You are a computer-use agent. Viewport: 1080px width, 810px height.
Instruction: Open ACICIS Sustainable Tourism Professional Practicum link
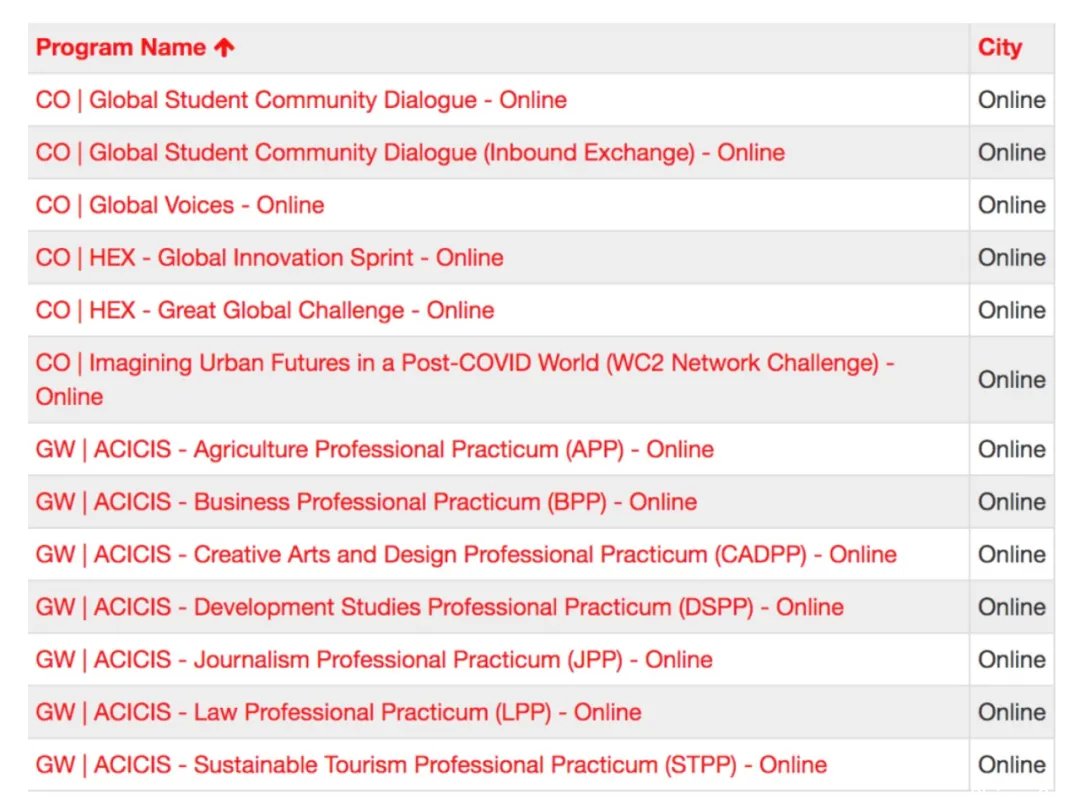click(431, 765)
